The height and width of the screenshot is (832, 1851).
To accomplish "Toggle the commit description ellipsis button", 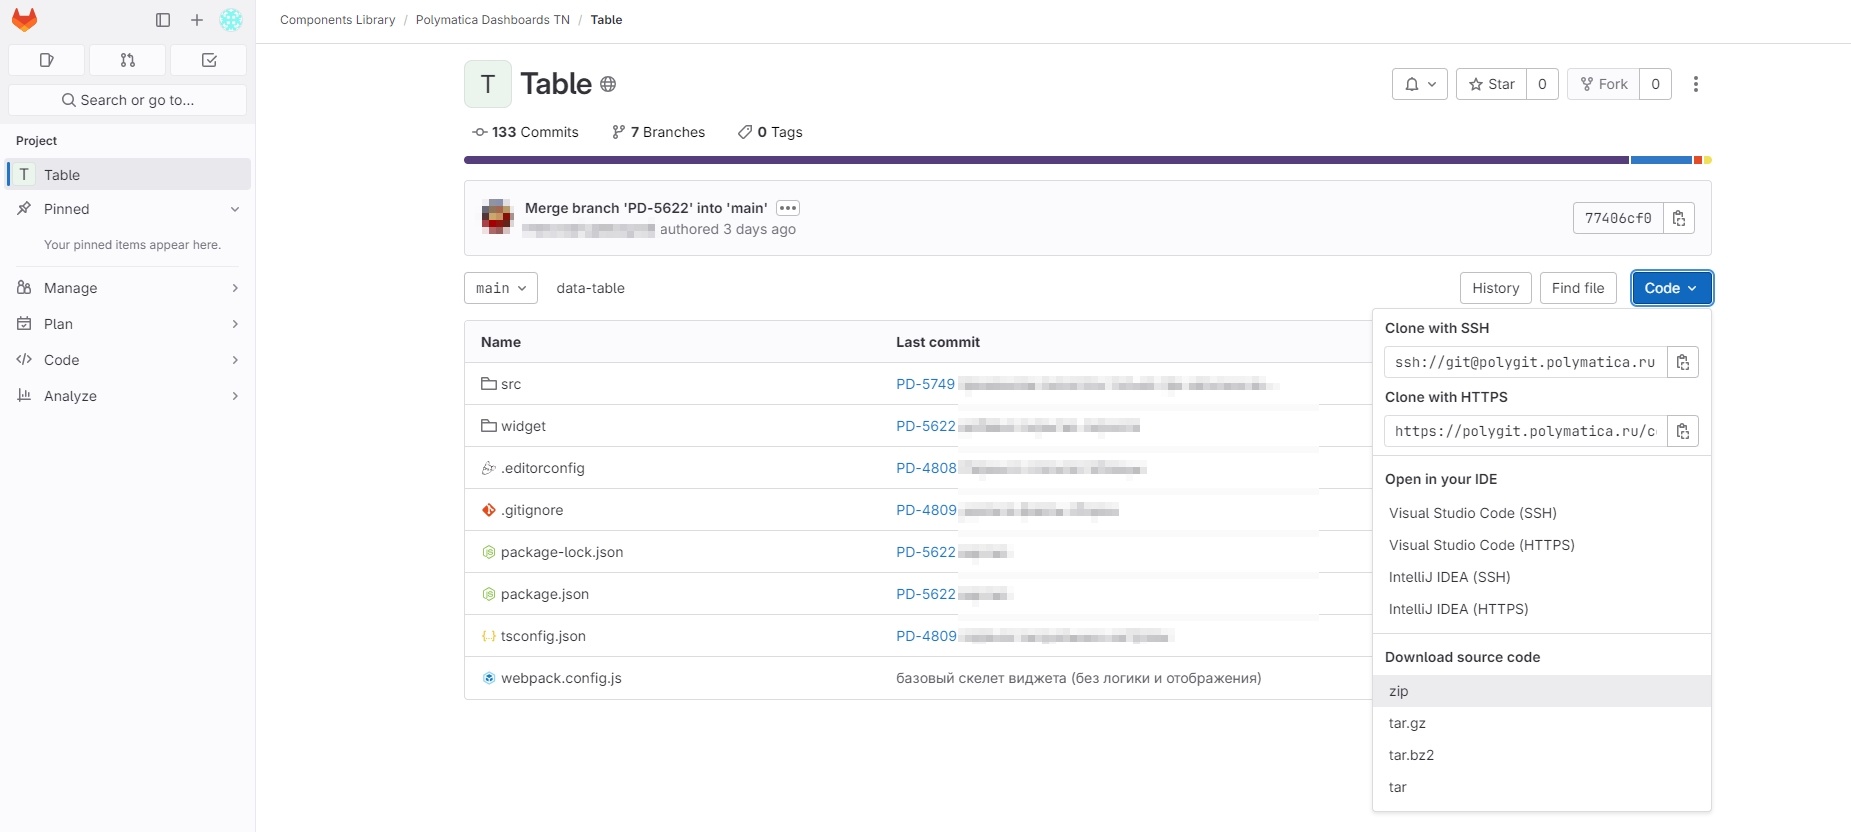I will point(788,208).
